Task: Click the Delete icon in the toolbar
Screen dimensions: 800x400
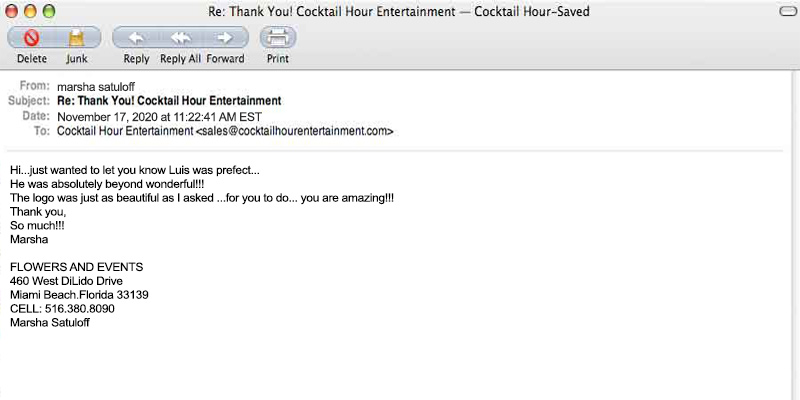Action: pyautogui.click(x=31, y=39)
